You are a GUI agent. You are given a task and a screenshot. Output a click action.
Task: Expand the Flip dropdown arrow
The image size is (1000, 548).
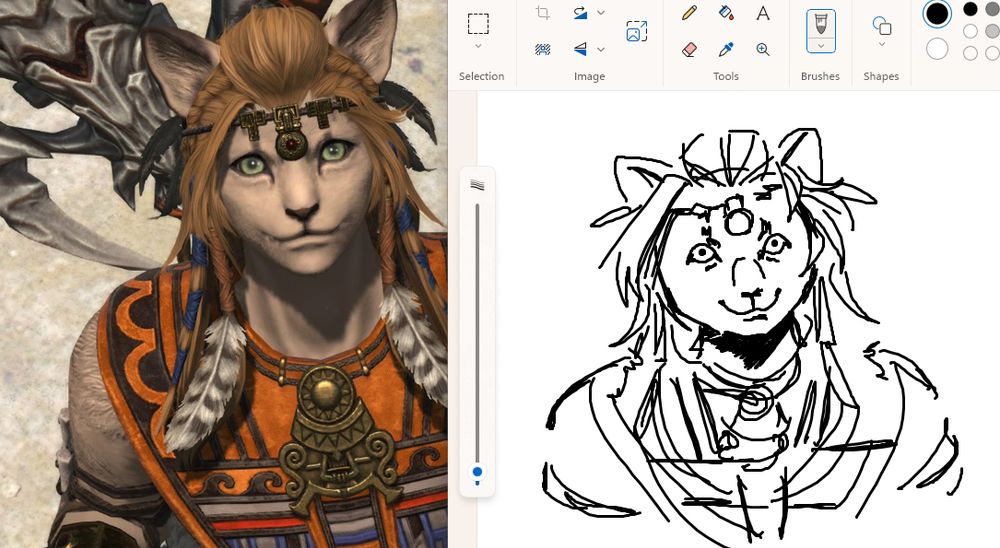(601, 49)
